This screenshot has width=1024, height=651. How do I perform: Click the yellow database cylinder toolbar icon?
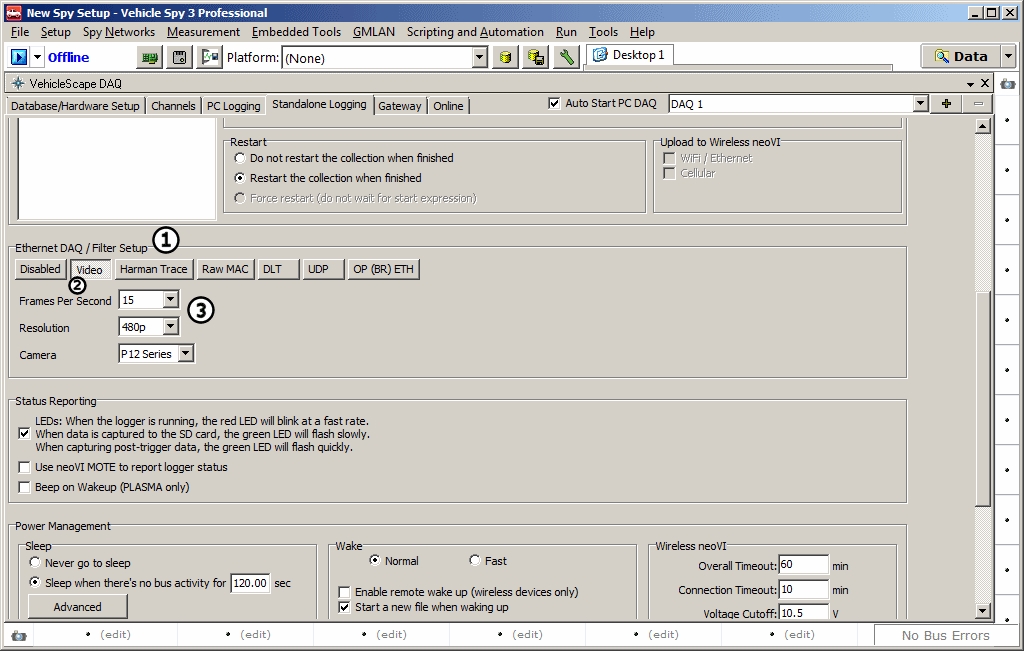507,57
